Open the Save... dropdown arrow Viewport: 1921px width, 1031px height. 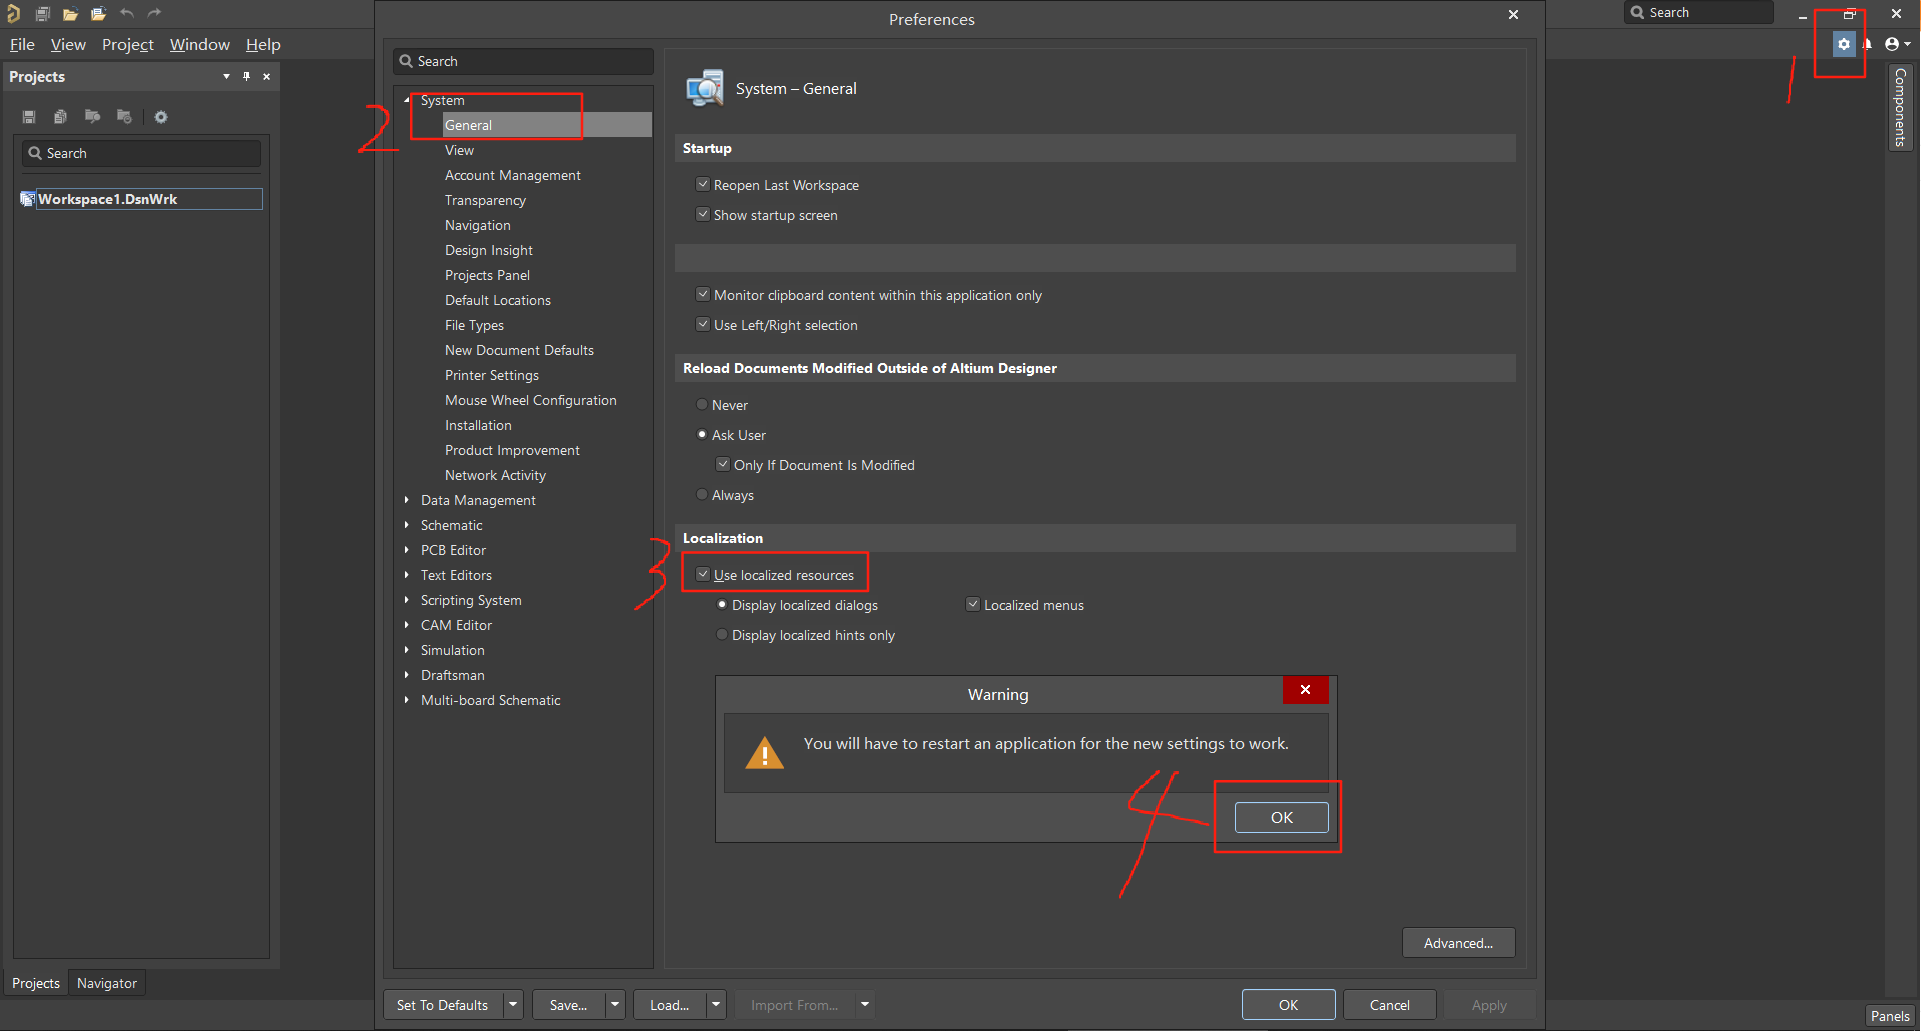(615, 1005)
